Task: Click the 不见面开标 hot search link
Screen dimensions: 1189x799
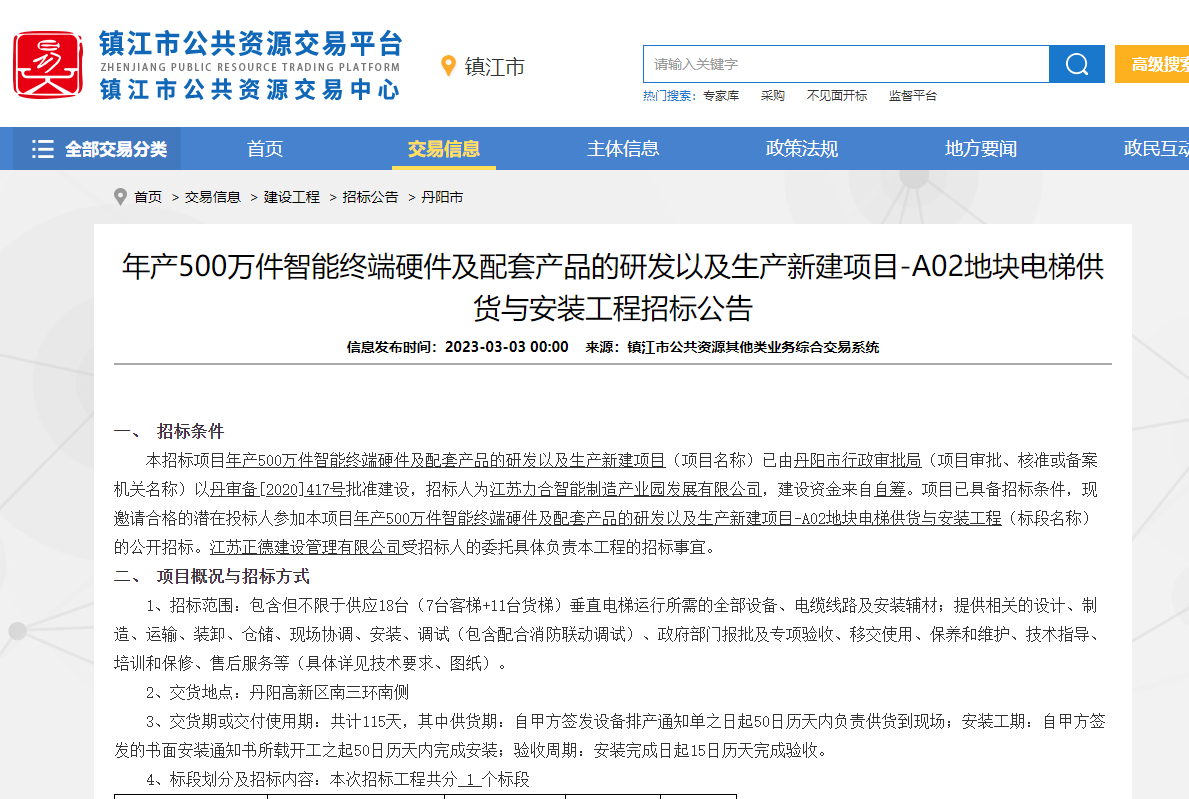Action: 837,96
